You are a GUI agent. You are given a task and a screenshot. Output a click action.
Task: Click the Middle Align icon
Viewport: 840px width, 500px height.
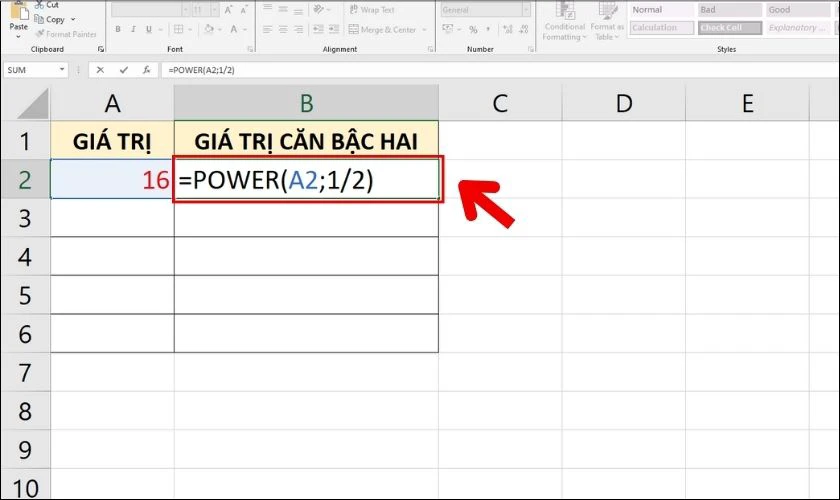click(x=283, y=9)
